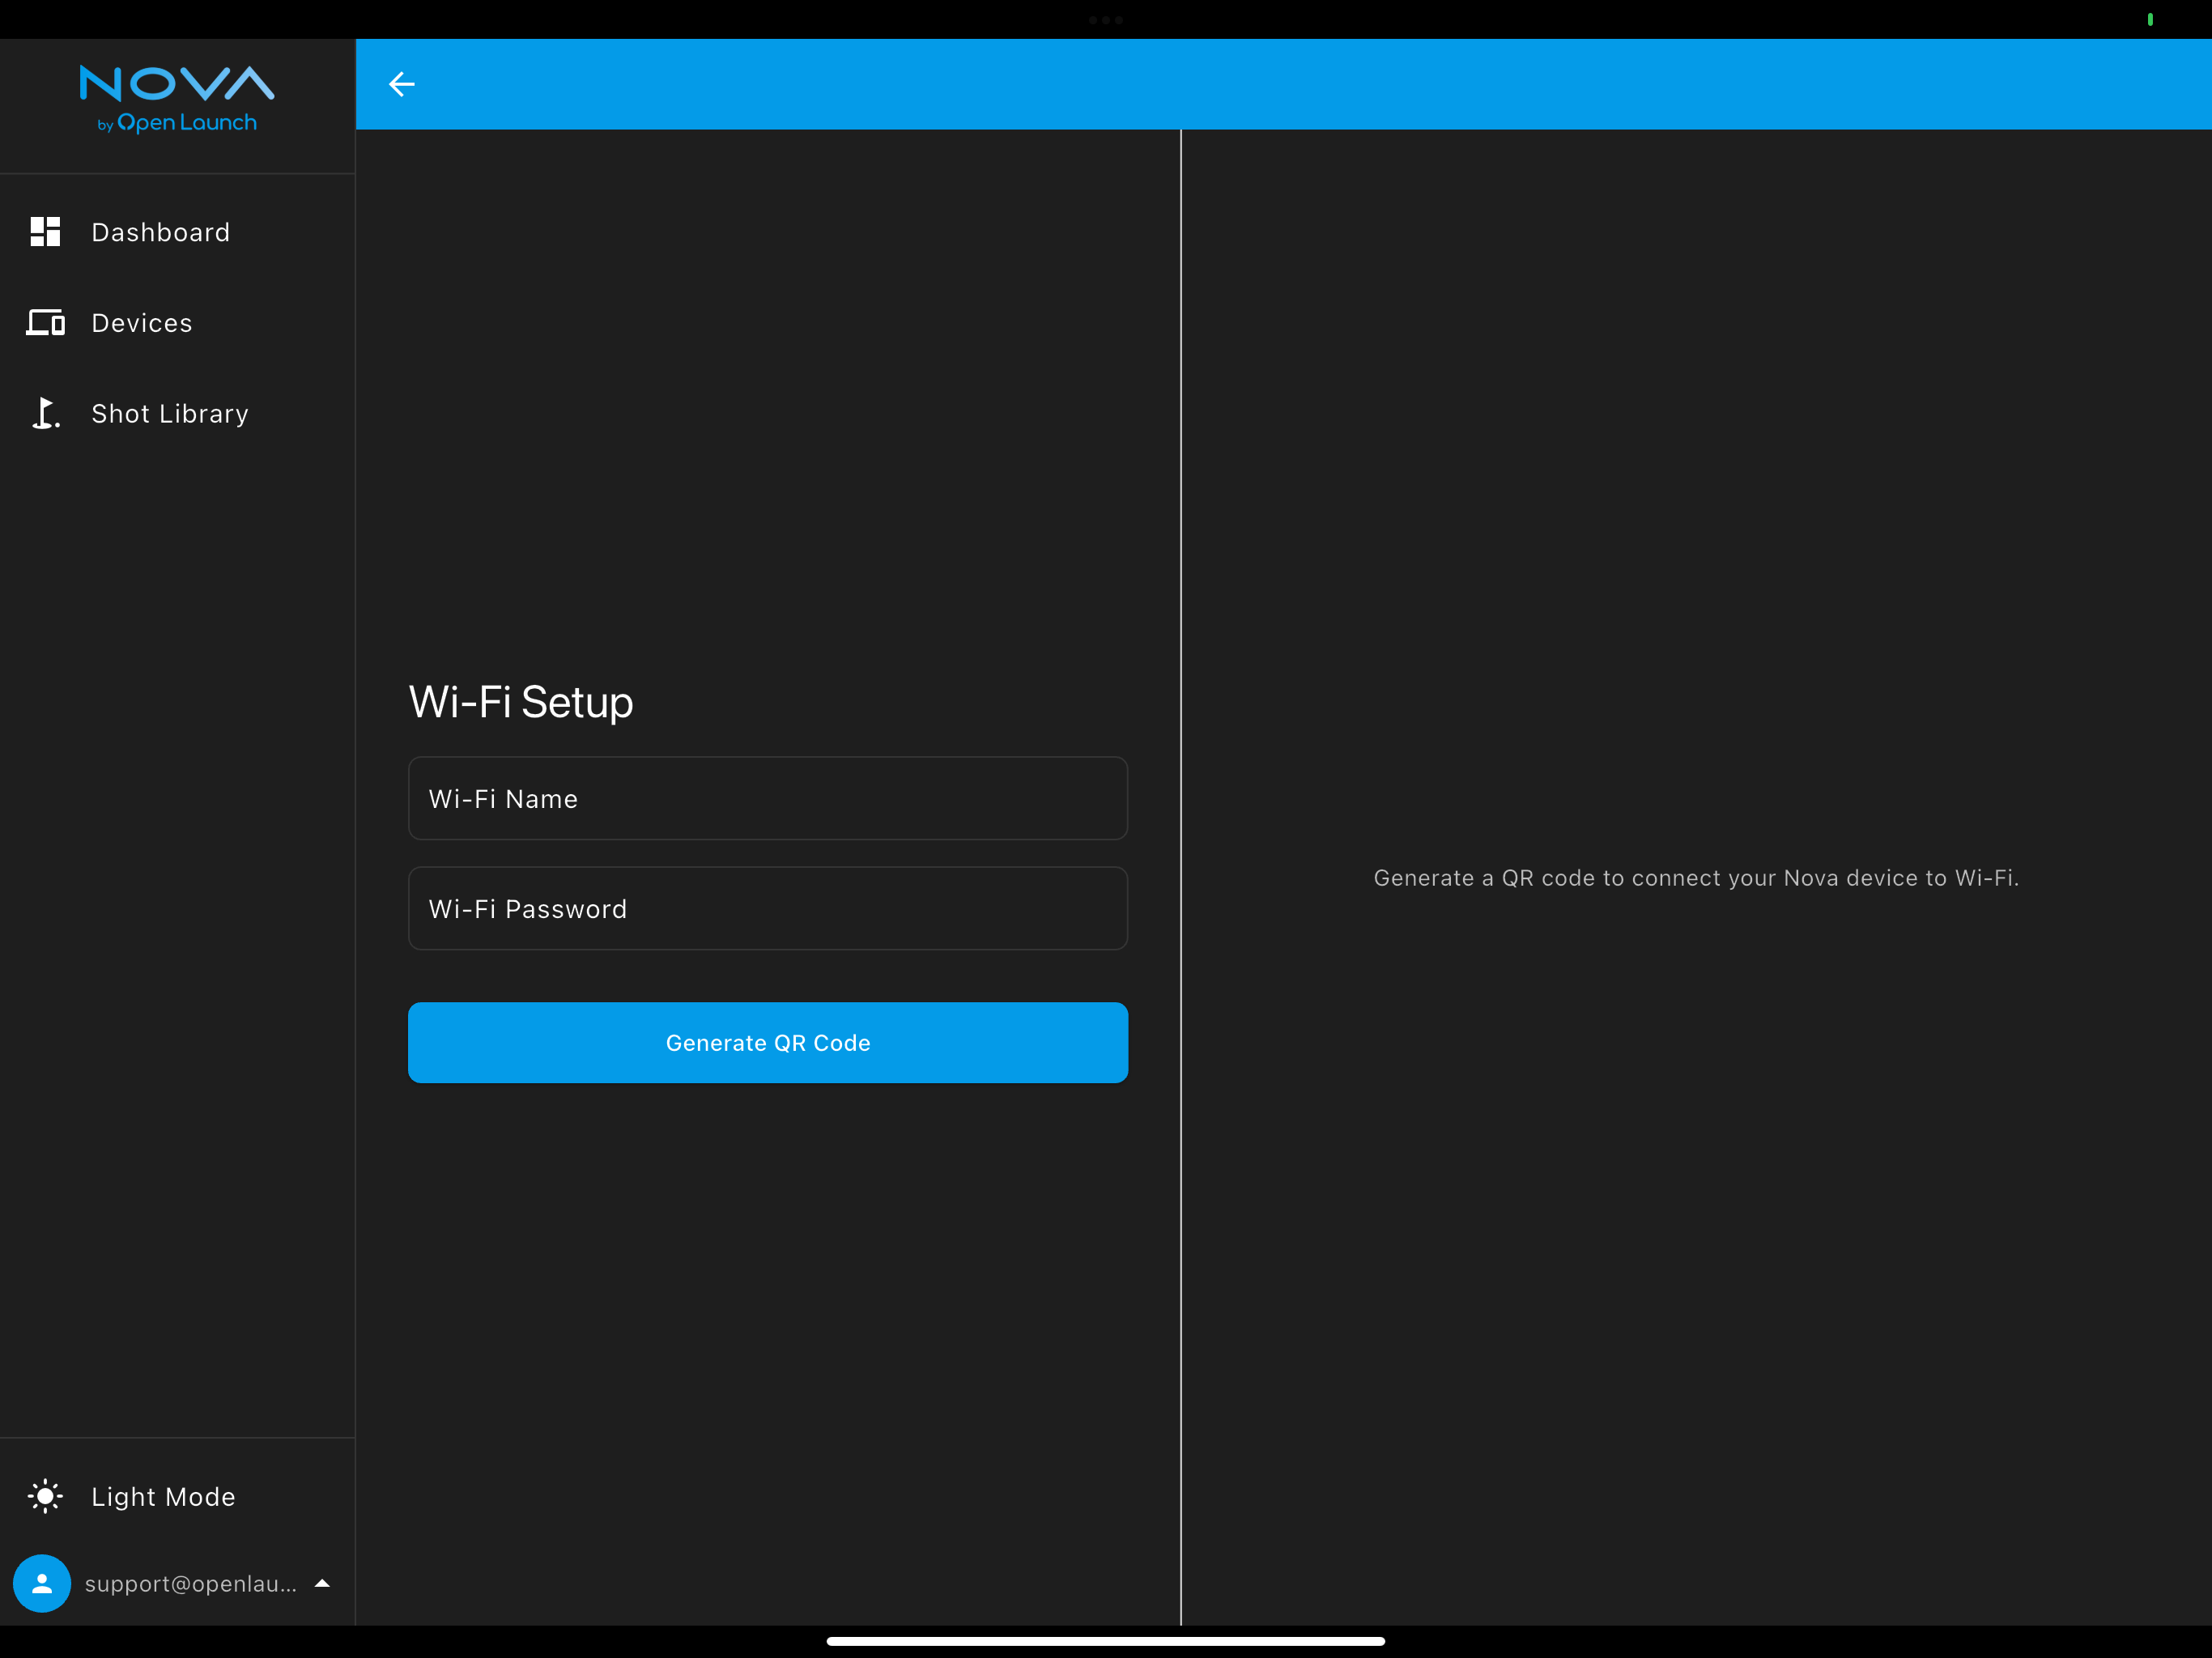Open the Shot Library menu label
The width and height of the screenshot is (2212, 1658).
[170, 413]
